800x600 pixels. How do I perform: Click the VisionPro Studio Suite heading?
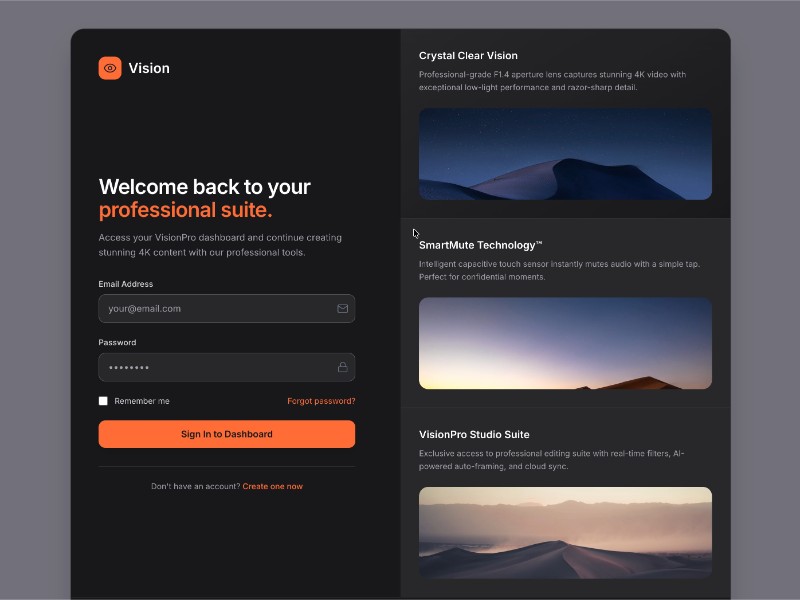(475, 434)
